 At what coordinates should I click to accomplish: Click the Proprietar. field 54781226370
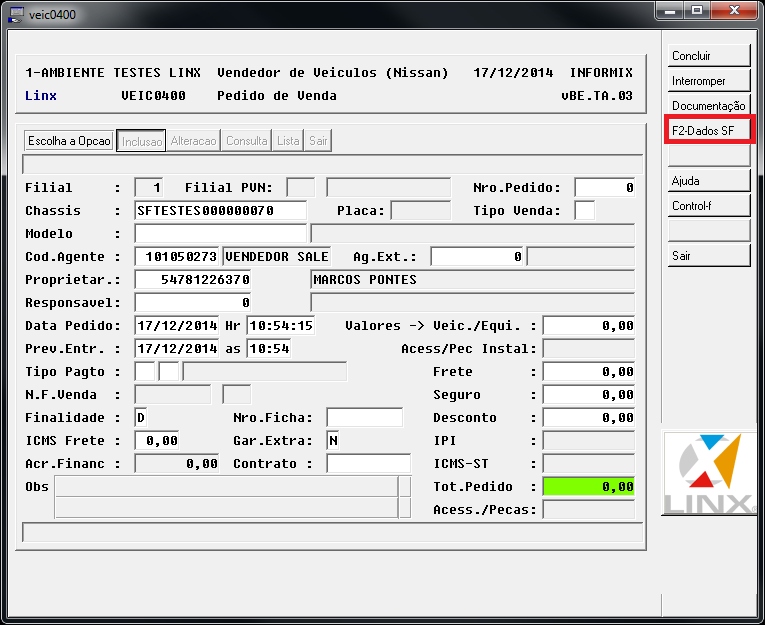193,279
